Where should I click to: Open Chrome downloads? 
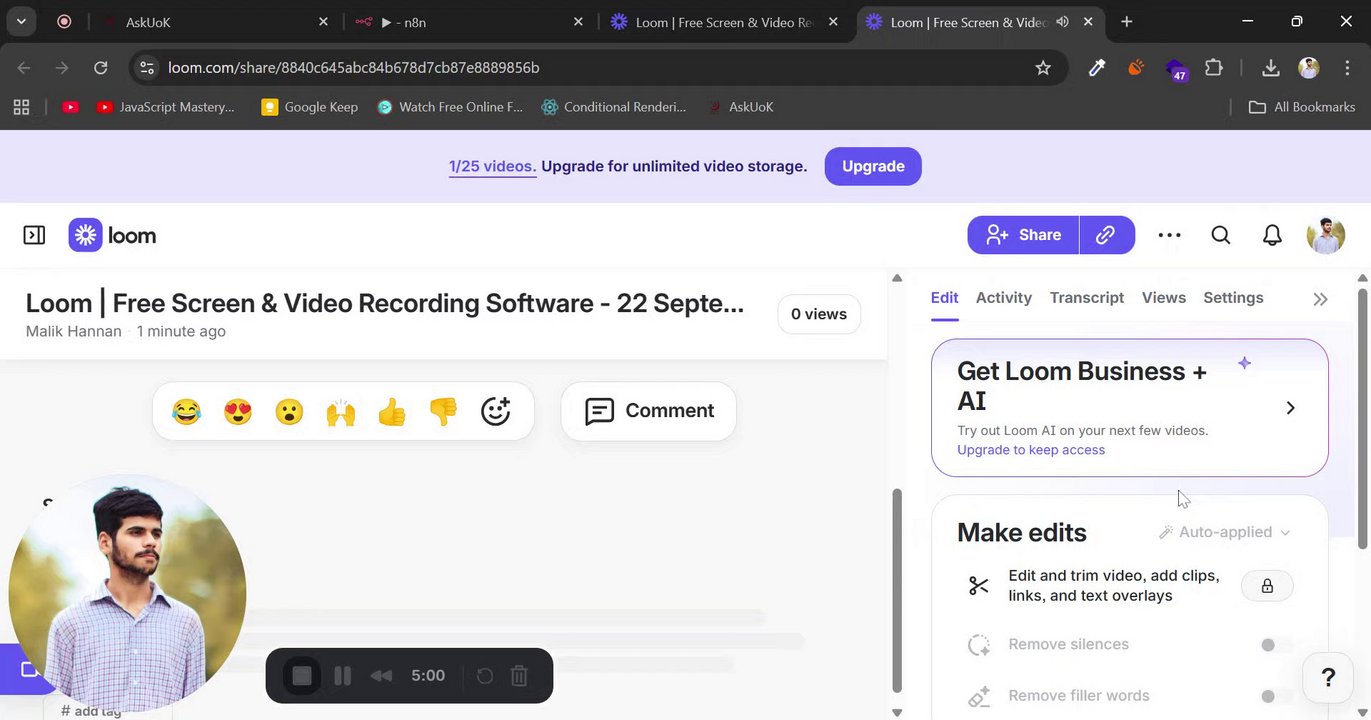coord(1271,68)
